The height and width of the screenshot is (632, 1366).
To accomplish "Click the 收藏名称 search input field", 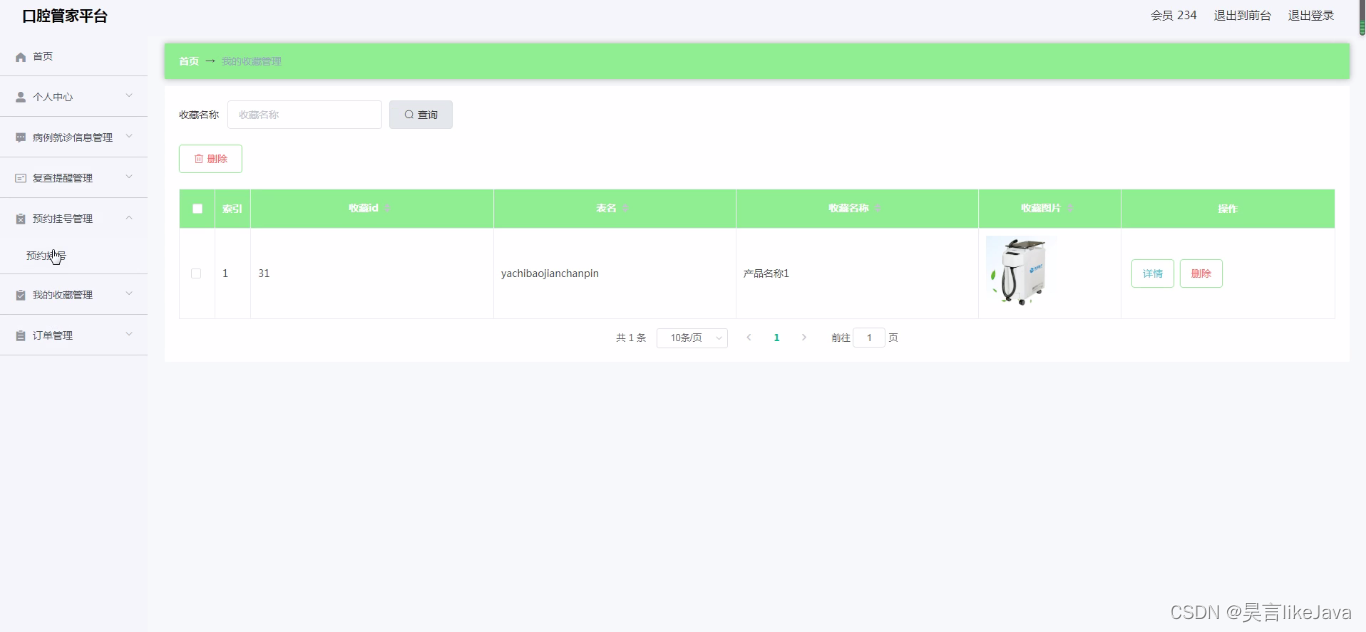I will 304,115.
